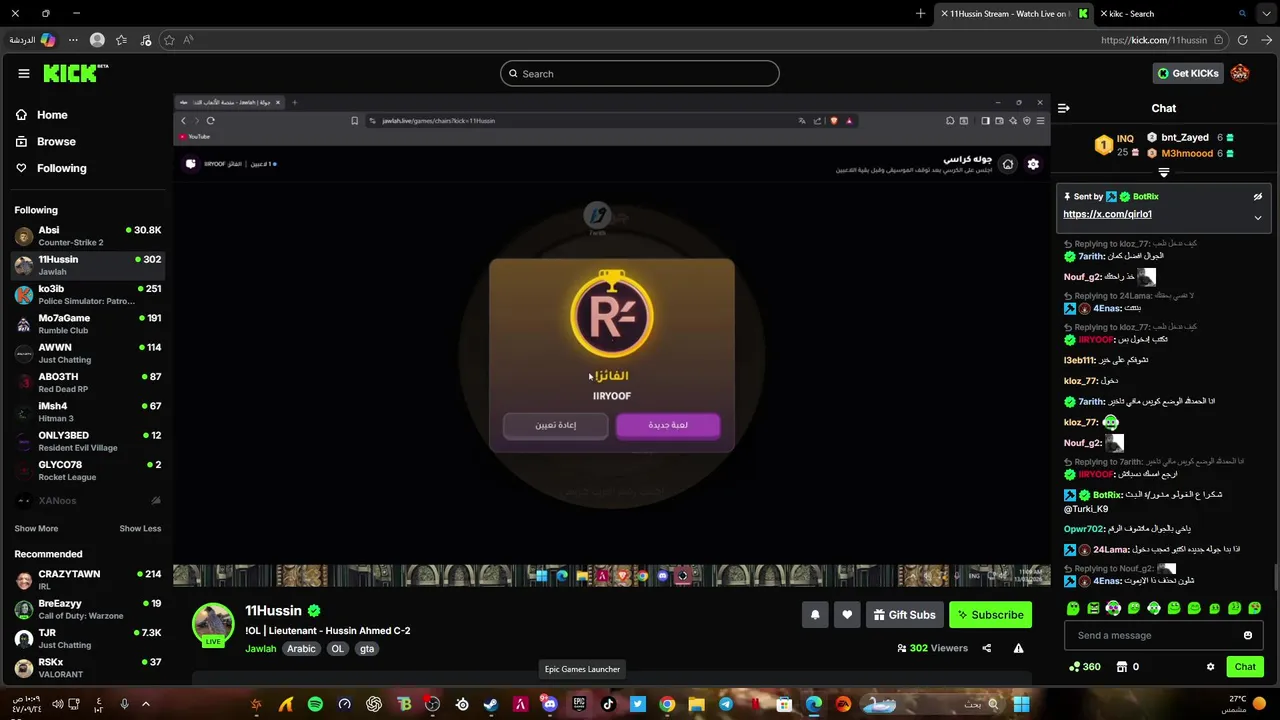This screenshot has width=1280, height=720.
Task: Click the green Chat send button
Action: point(1245,667)
